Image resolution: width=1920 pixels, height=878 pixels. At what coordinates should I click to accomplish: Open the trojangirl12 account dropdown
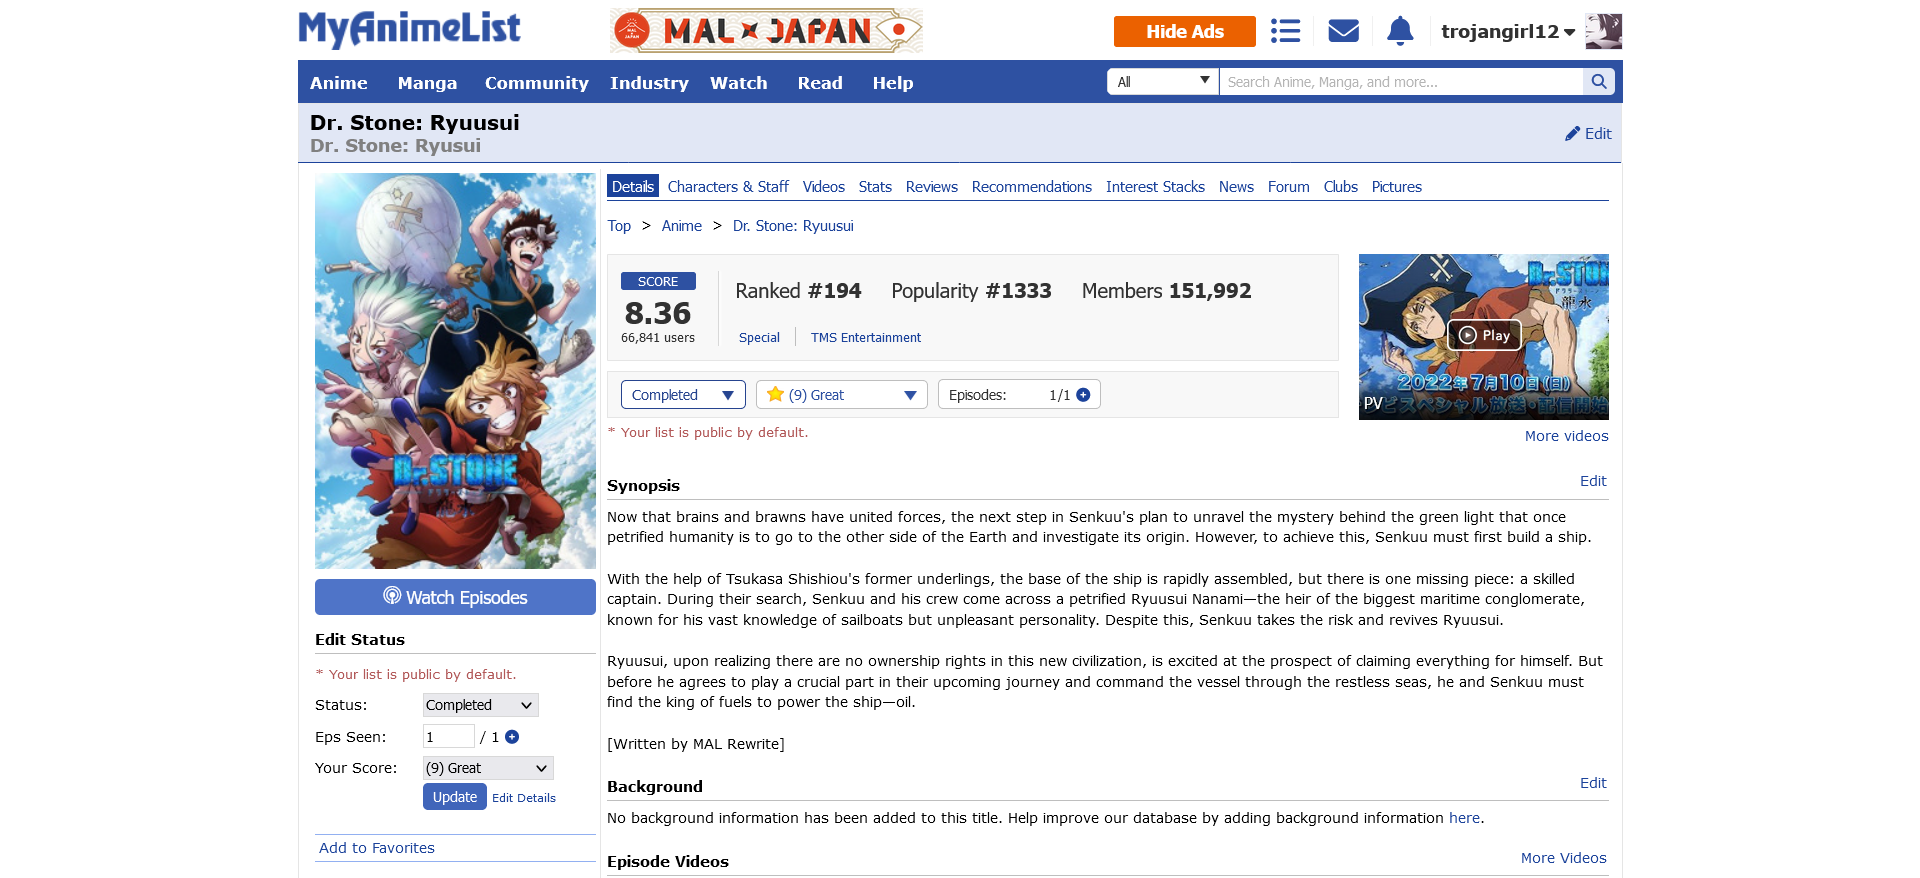coord(1508,32)
